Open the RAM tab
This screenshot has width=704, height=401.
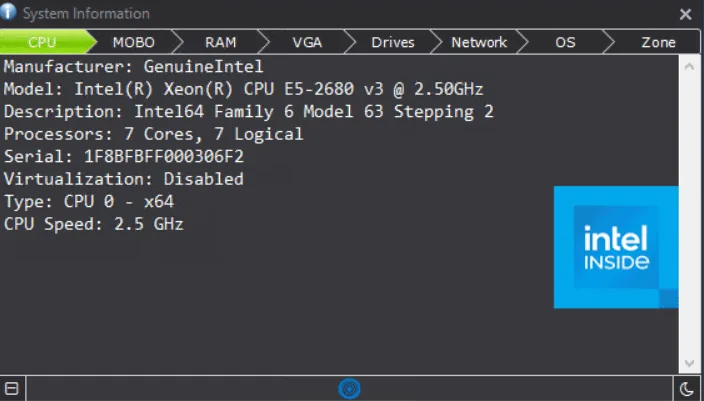220,42
